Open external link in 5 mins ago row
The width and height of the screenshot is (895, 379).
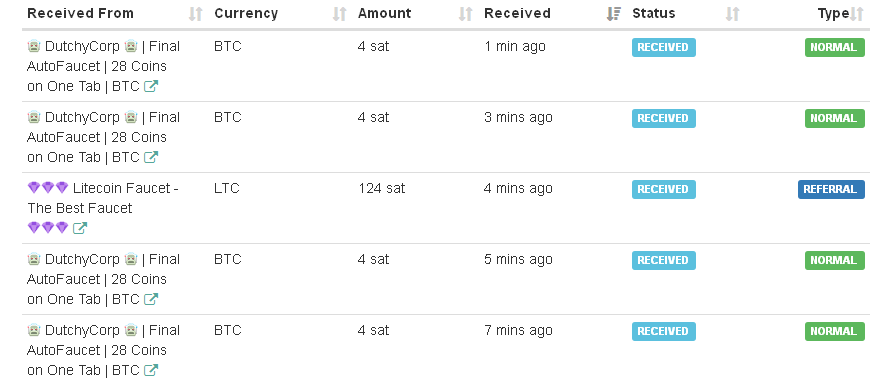tap(151, 299)
